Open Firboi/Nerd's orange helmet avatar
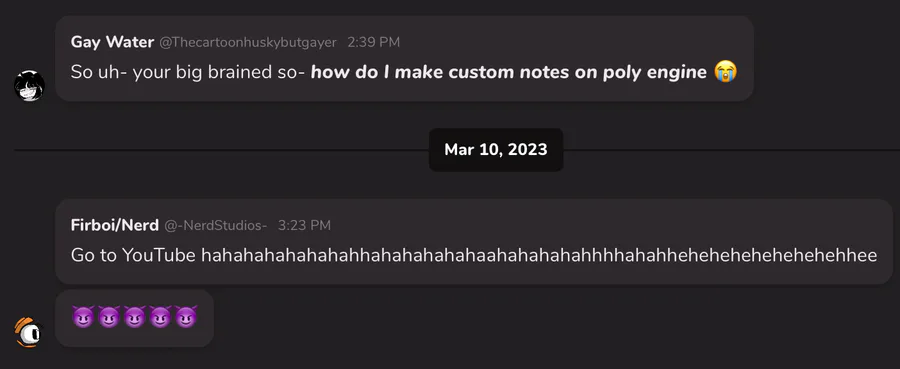The height and width of the screenshot is (369, 900). point(28,332)
